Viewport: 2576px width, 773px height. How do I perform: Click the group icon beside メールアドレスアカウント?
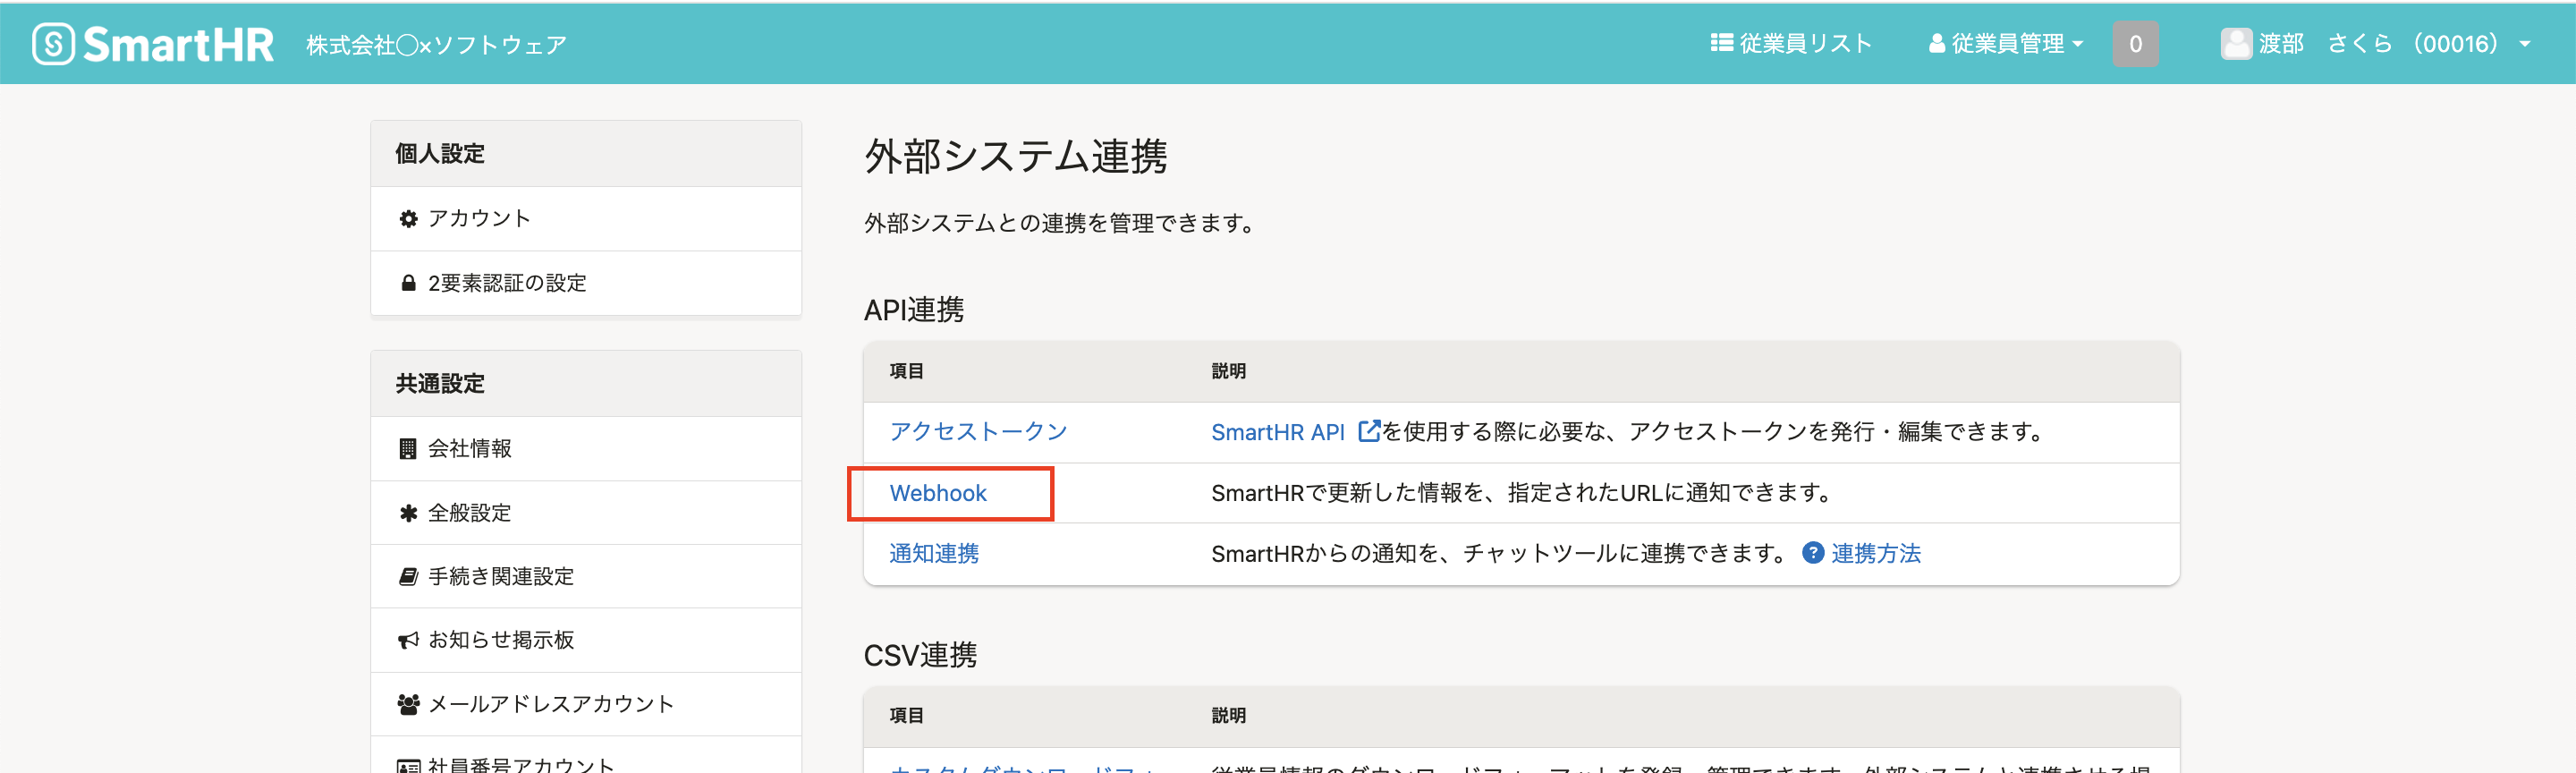click(x=408, y=704)
